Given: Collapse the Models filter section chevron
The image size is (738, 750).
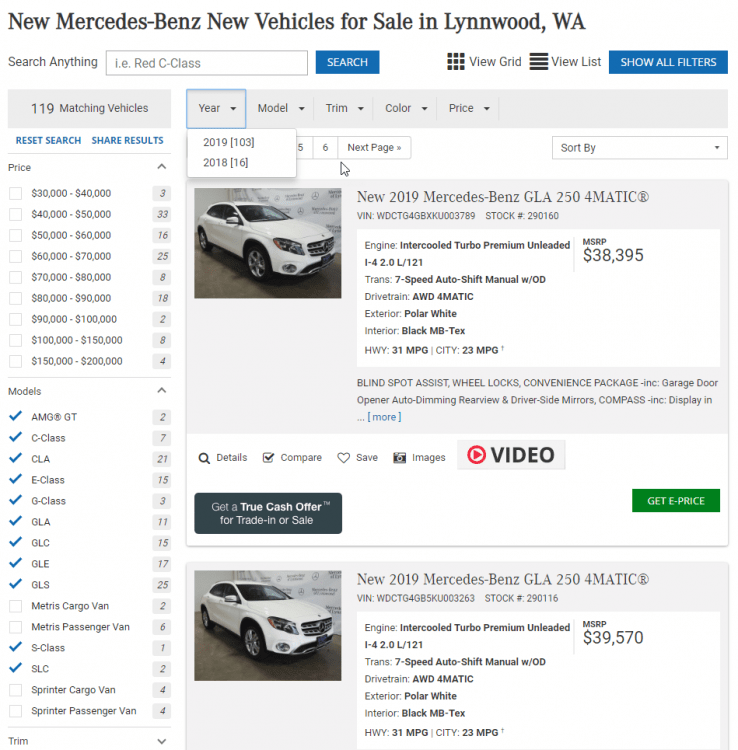Looking at the screenshot, I should pyautogui.click(x=162, y=391).
